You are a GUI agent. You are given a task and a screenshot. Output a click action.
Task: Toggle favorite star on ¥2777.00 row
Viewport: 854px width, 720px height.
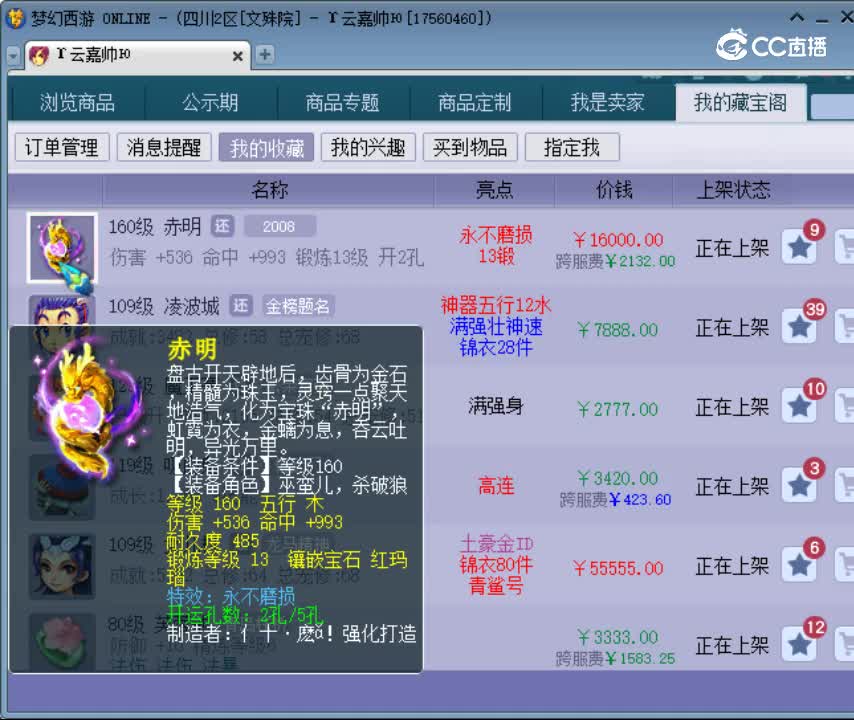(800, 406)
